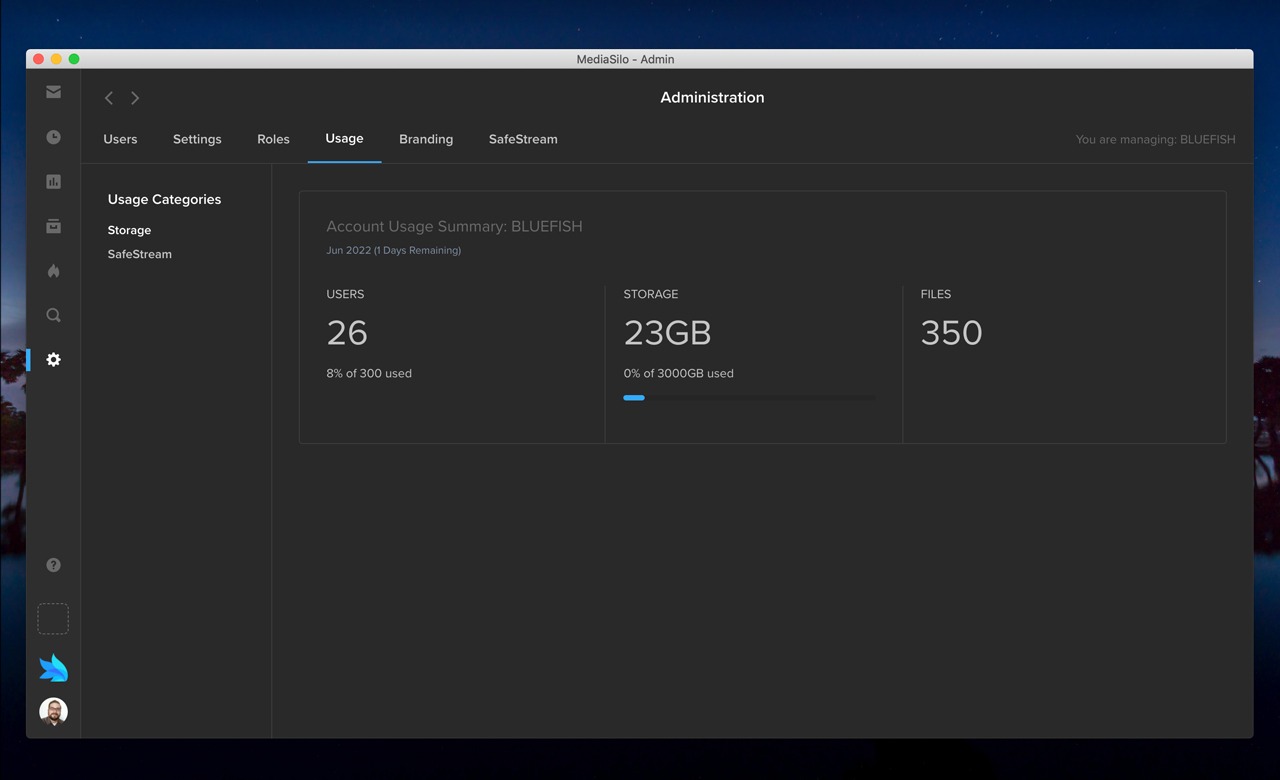Image resolution: width=1280 pixels, height=780 pixels.
Task: Open the analytics bar-chart icon in sidebar
Action: tap(53, 181)
